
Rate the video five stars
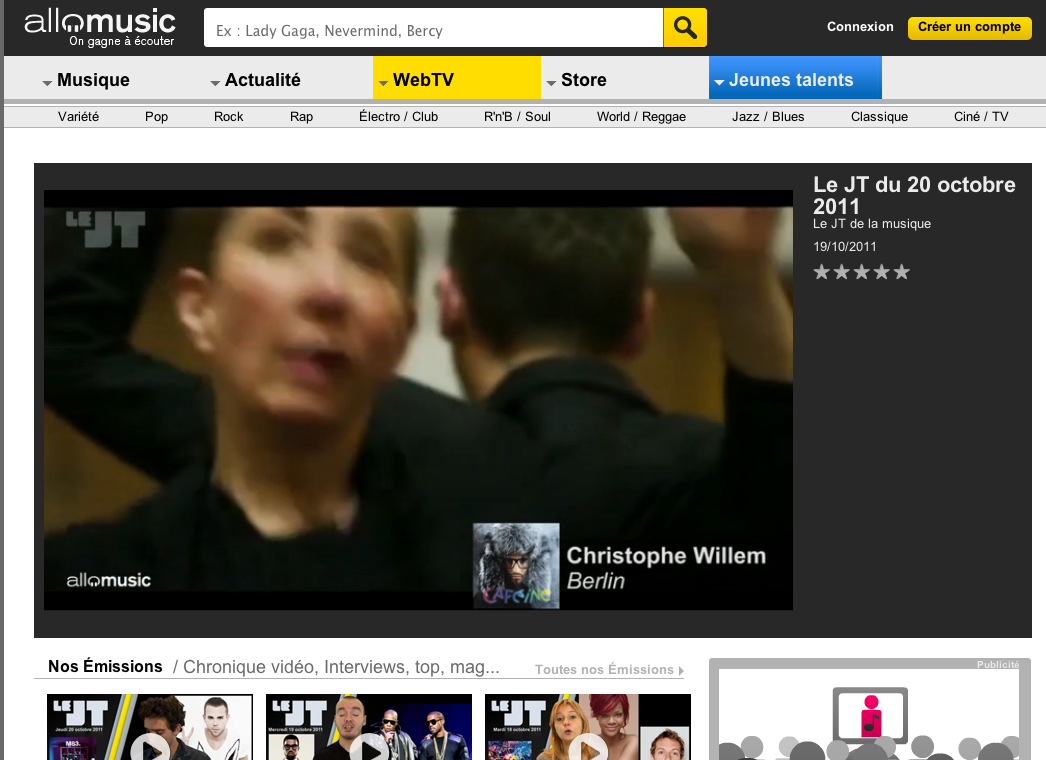(902, 272)
